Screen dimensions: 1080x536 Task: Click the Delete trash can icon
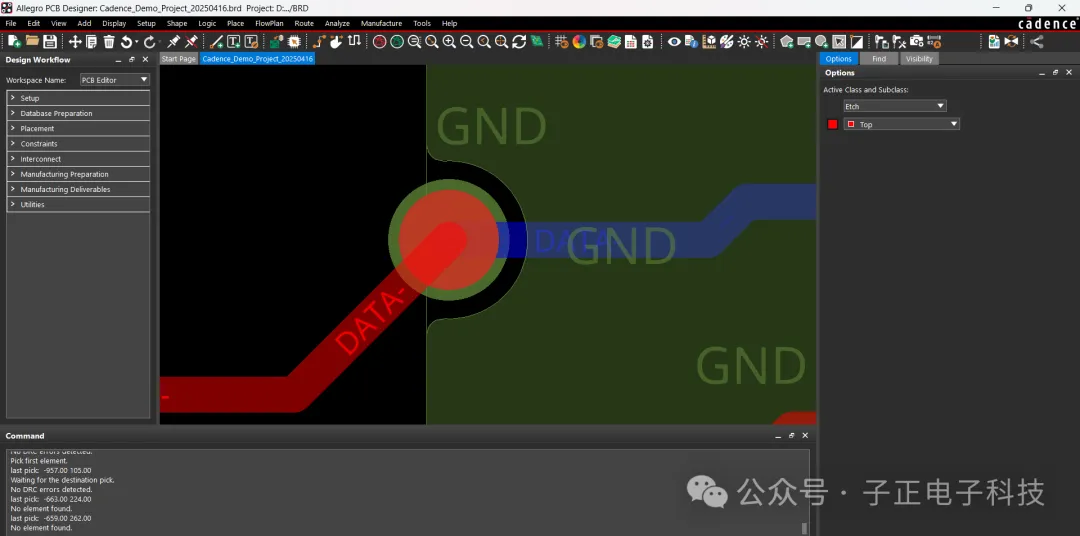pos(109,41)
